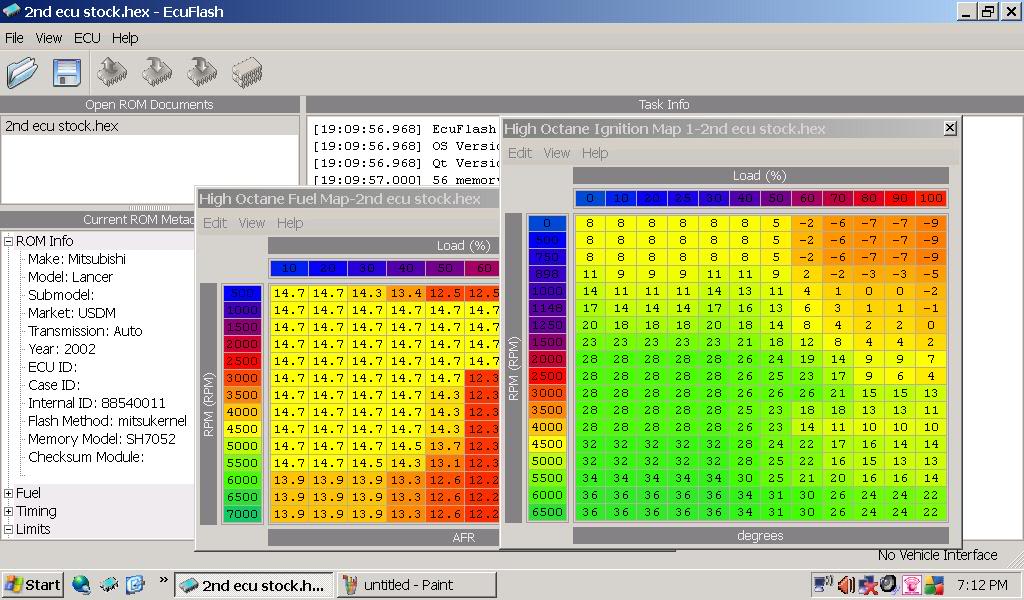The image size is (1024, 600).
Task: Click the 1148 RPM header in Ignition Map
Action: (547, 308)
